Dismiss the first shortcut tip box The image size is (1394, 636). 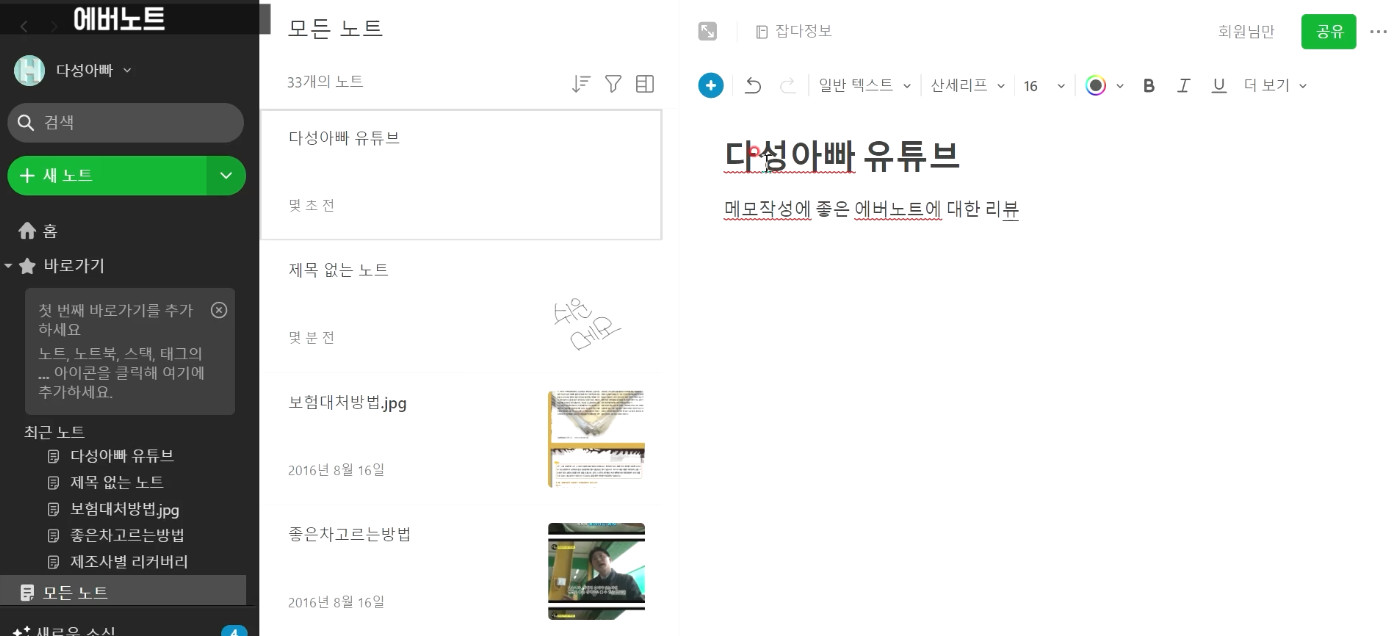pos(219,310)
